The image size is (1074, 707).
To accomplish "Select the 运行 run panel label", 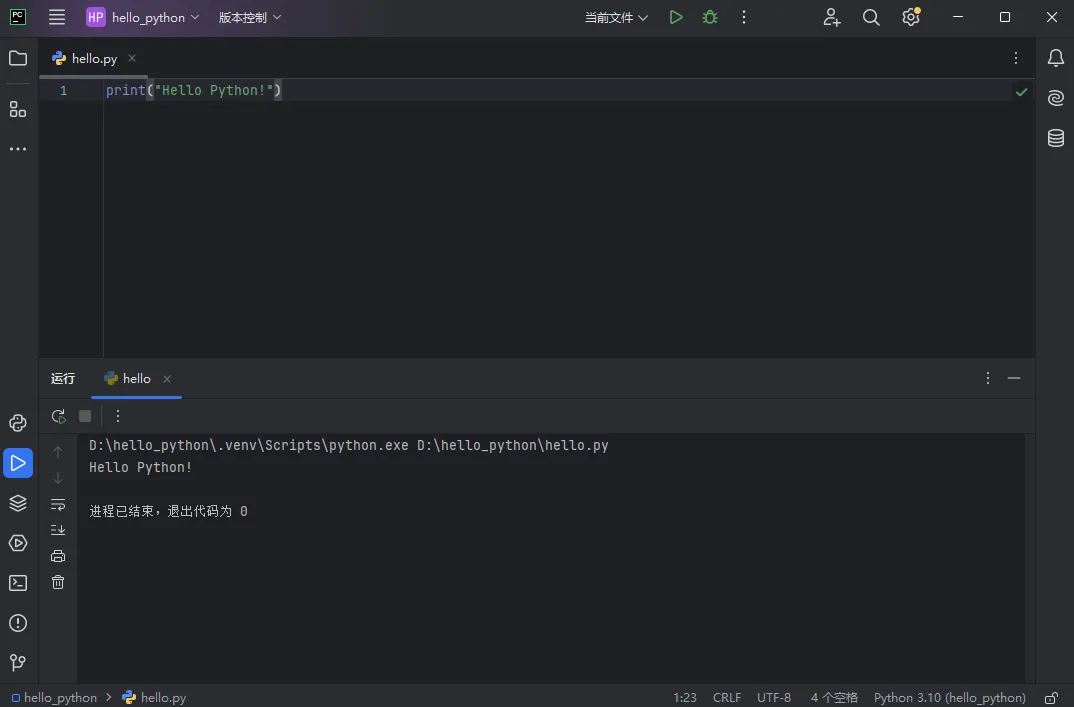I will tap(63, 379).
